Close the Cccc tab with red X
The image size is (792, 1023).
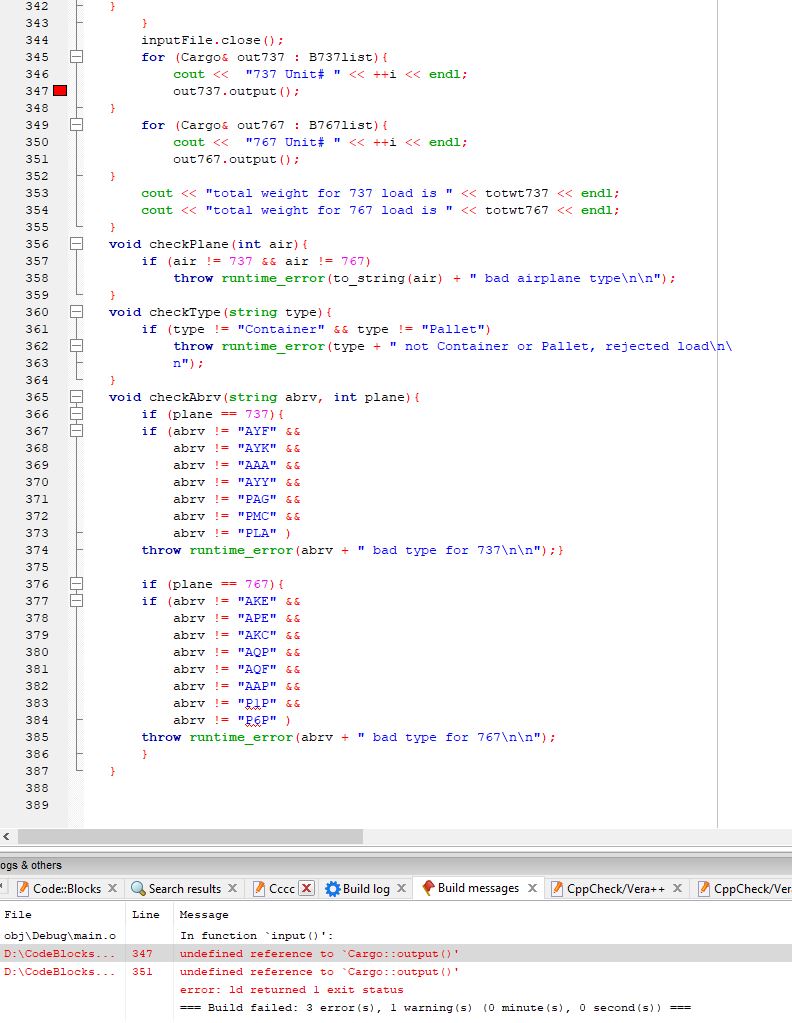point(307,889)
